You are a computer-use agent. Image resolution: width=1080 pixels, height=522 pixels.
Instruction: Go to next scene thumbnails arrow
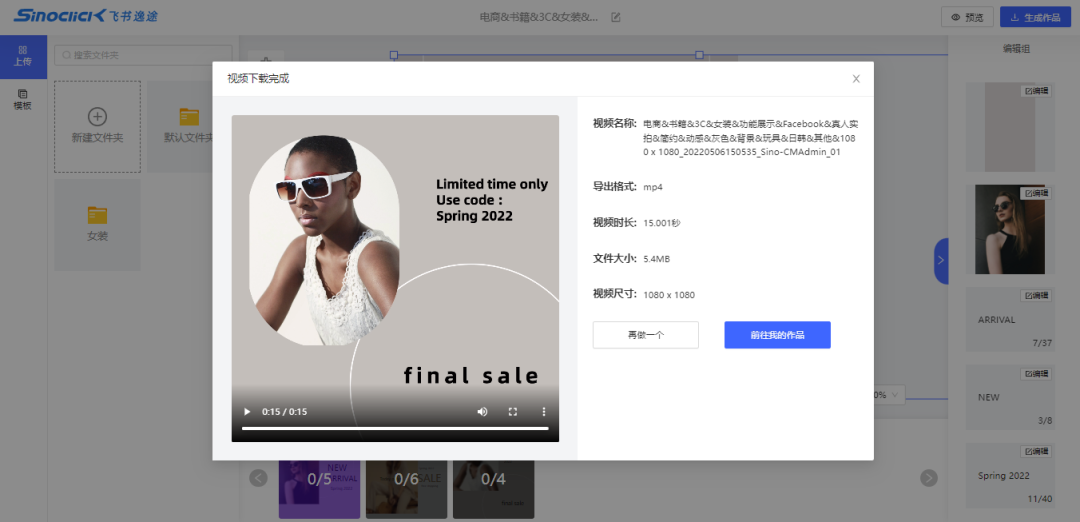point(929,478)
